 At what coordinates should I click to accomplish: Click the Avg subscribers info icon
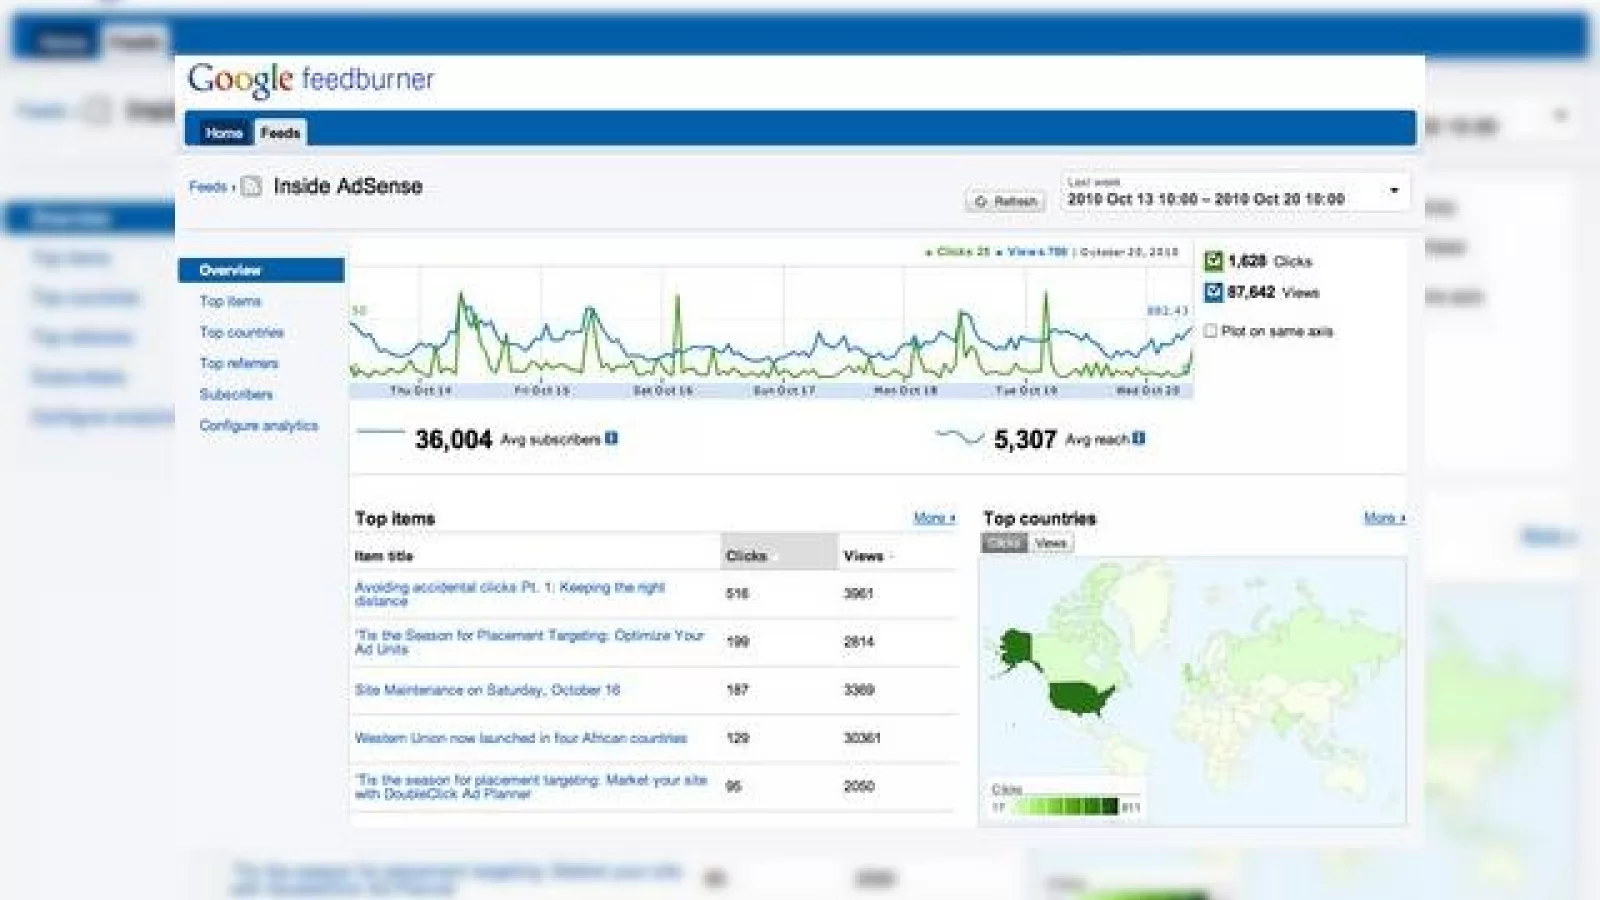coord(611,438)
